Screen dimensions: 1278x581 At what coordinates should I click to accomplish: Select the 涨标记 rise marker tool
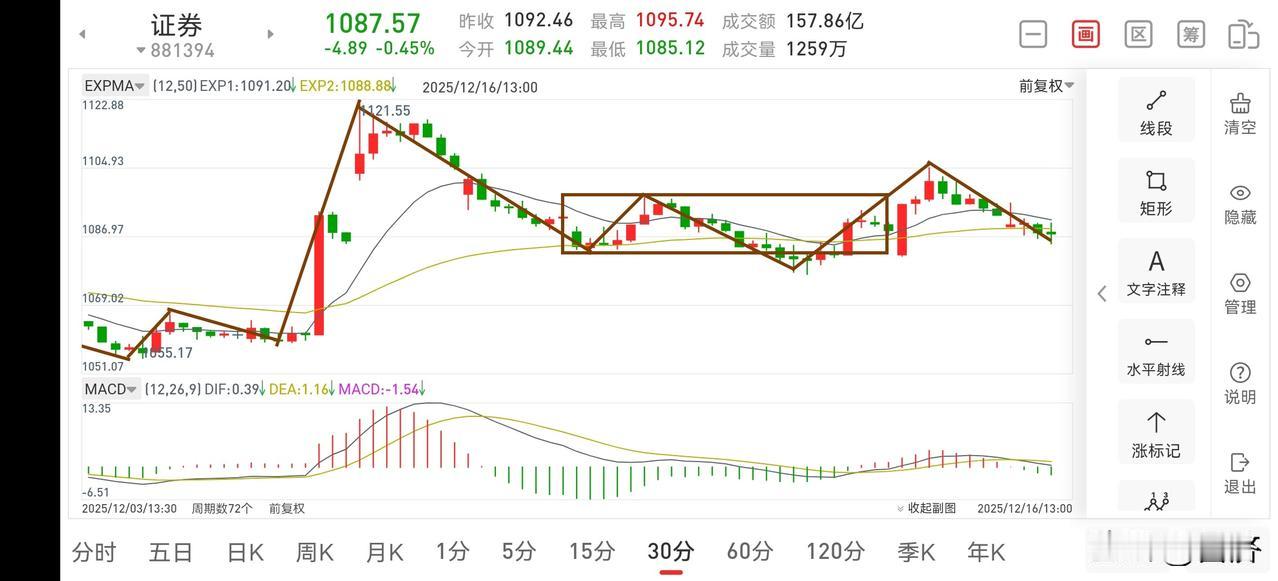(1156, 433)
